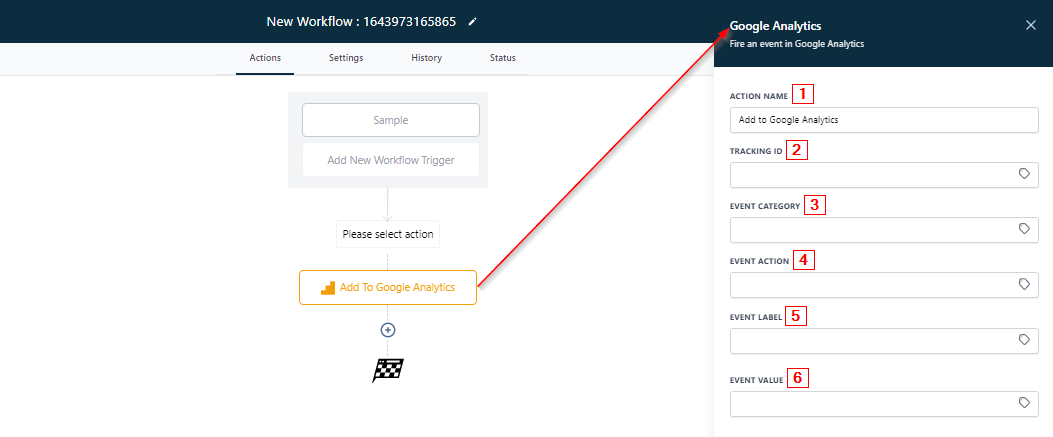1053x437 pixels.
Task: Click the checkered finish flag icon
Action: [387, 371]
